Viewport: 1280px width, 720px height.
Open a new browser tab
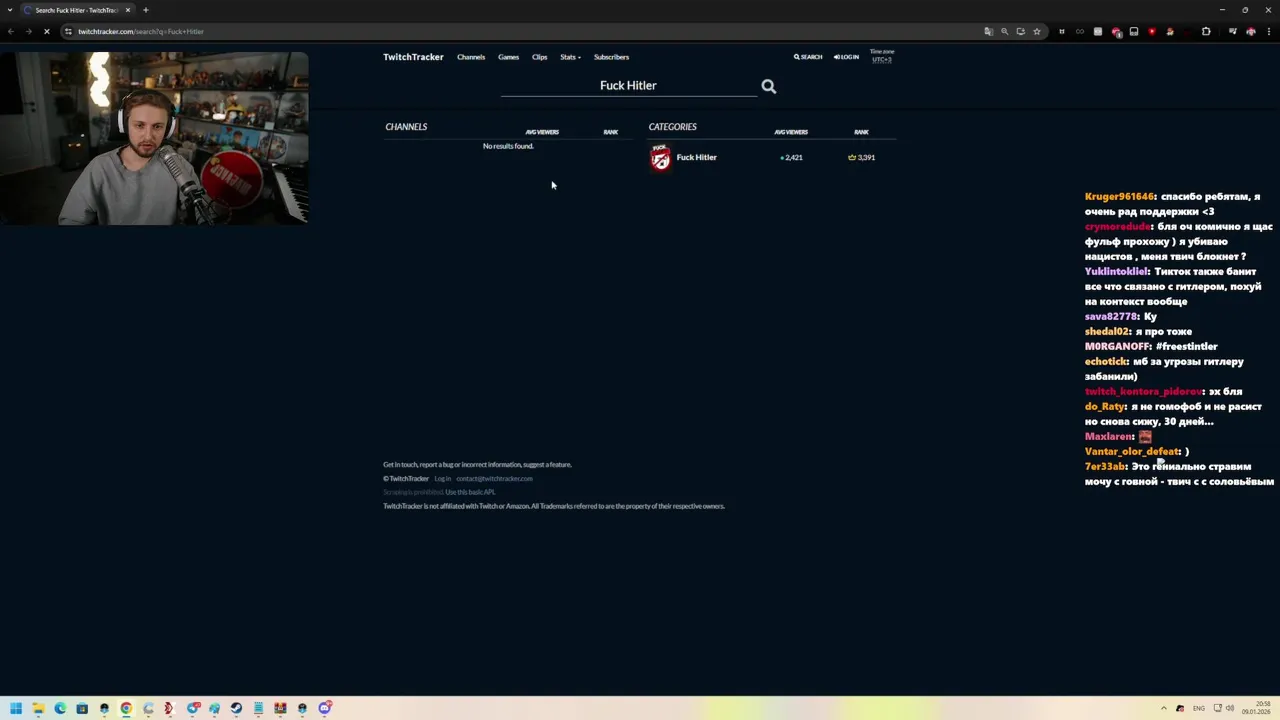[146, 10]
